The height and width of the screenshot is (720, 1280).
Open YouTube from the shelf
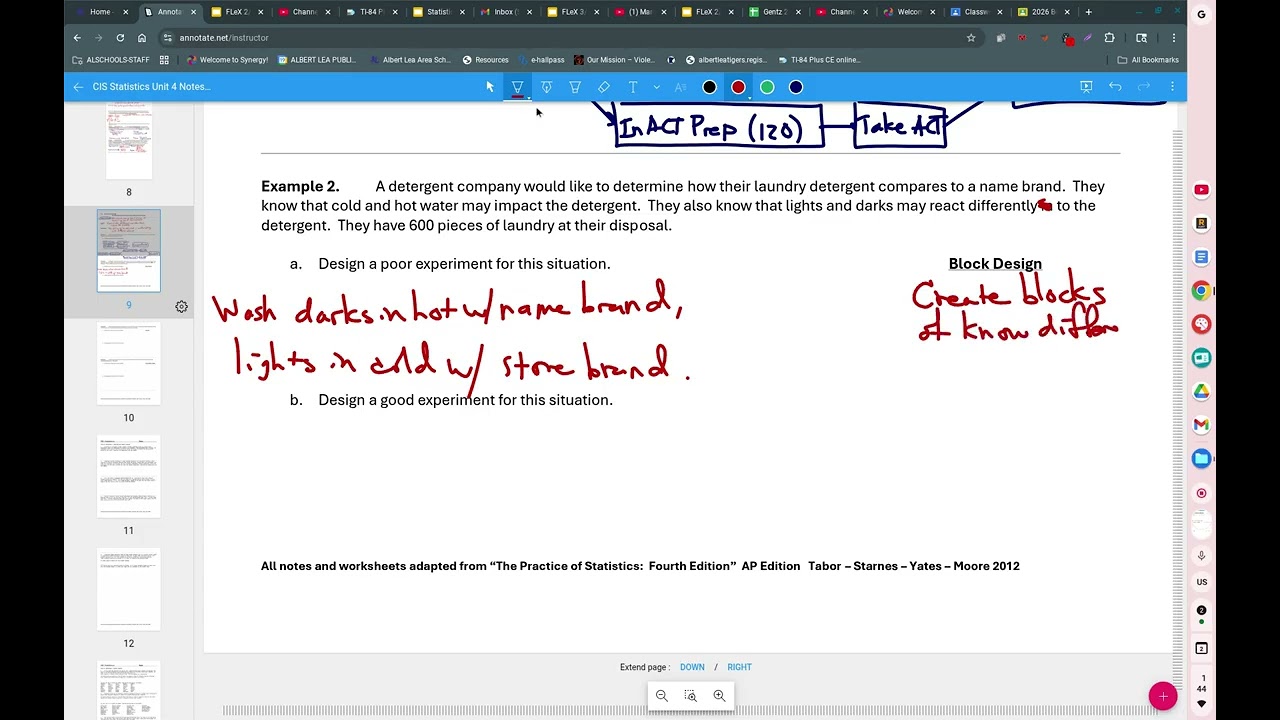click(1201, 190)
